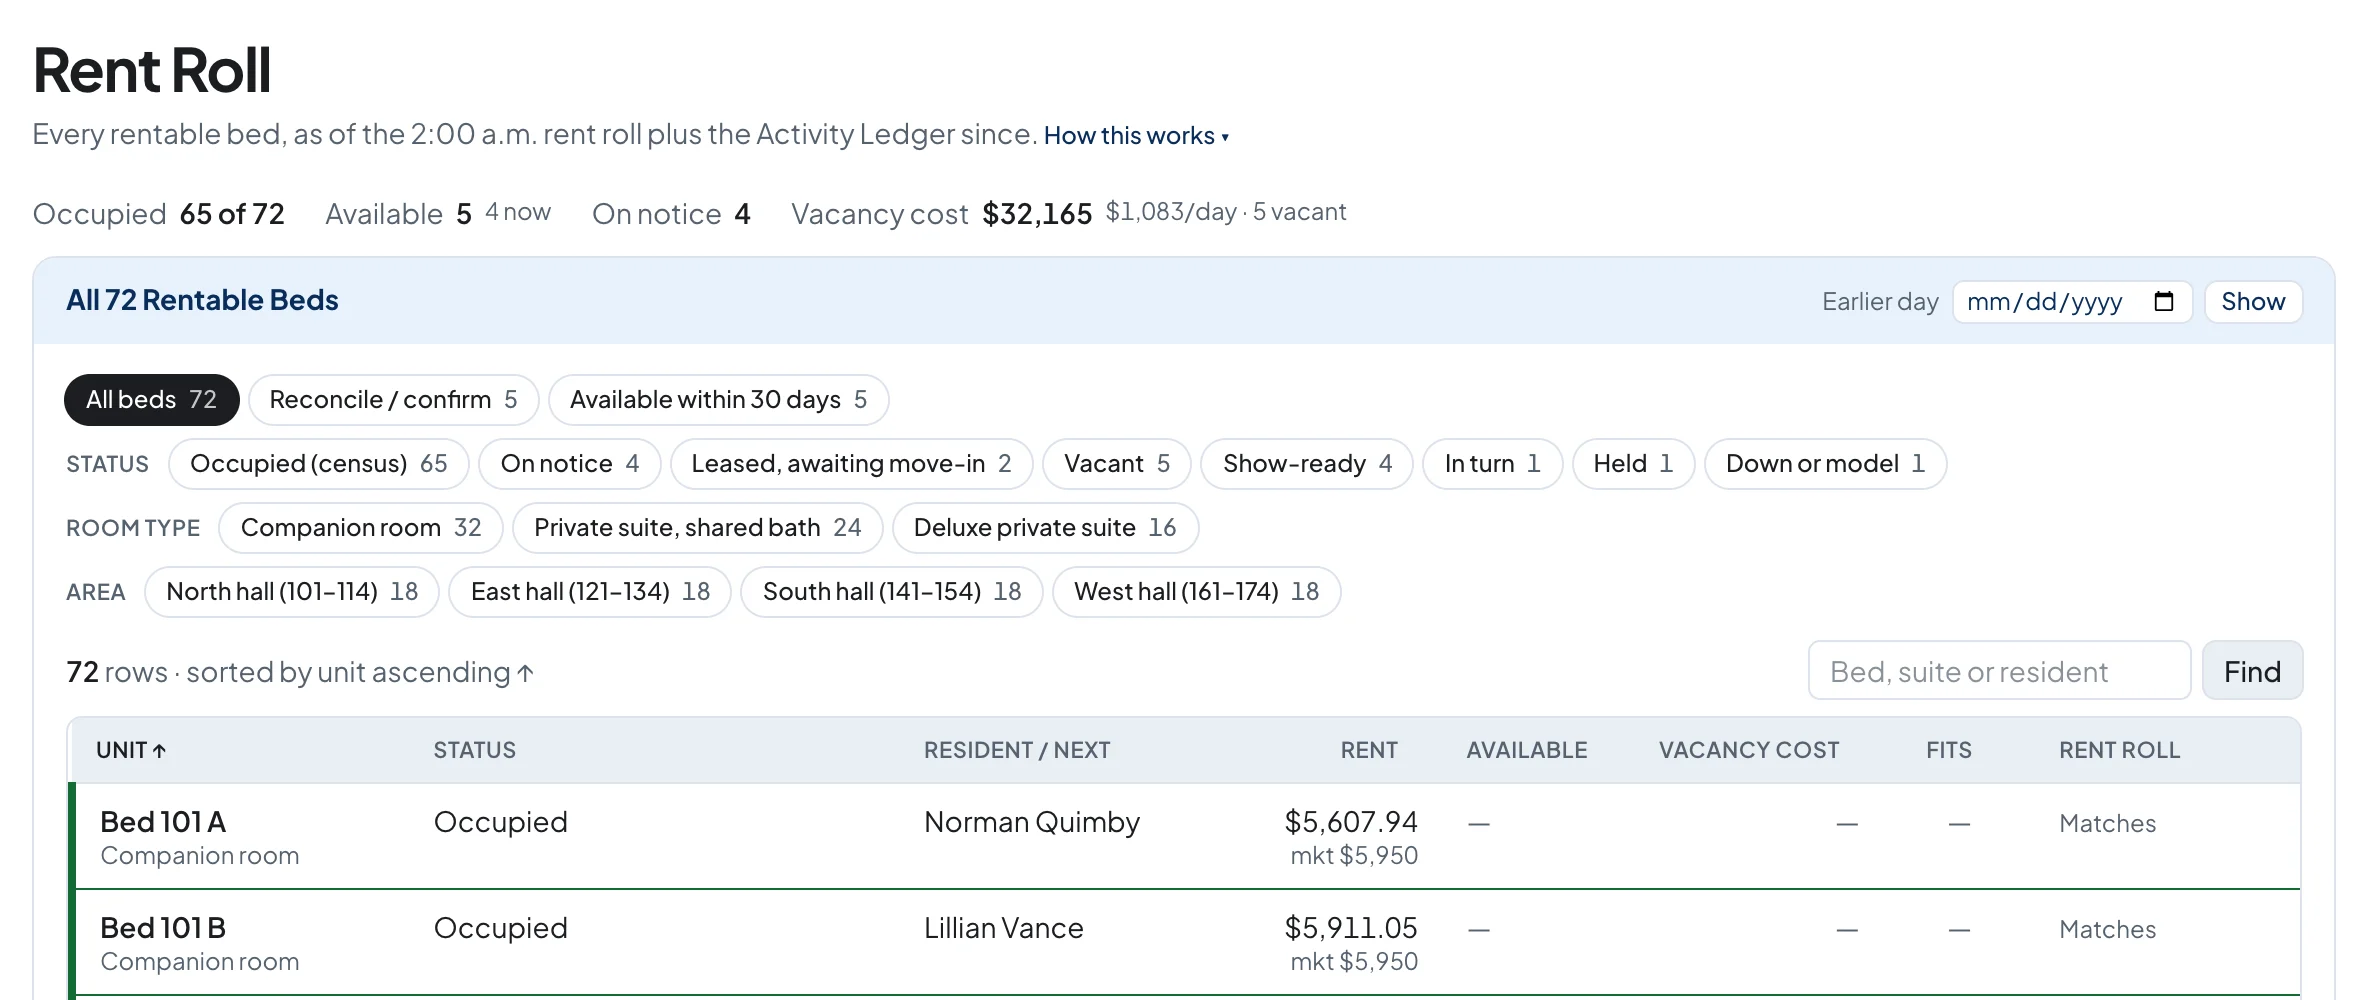Select the 'Bed 101 A' unit cell
The width and height of the screenshot is (2368, 1000).
[163, 822]
